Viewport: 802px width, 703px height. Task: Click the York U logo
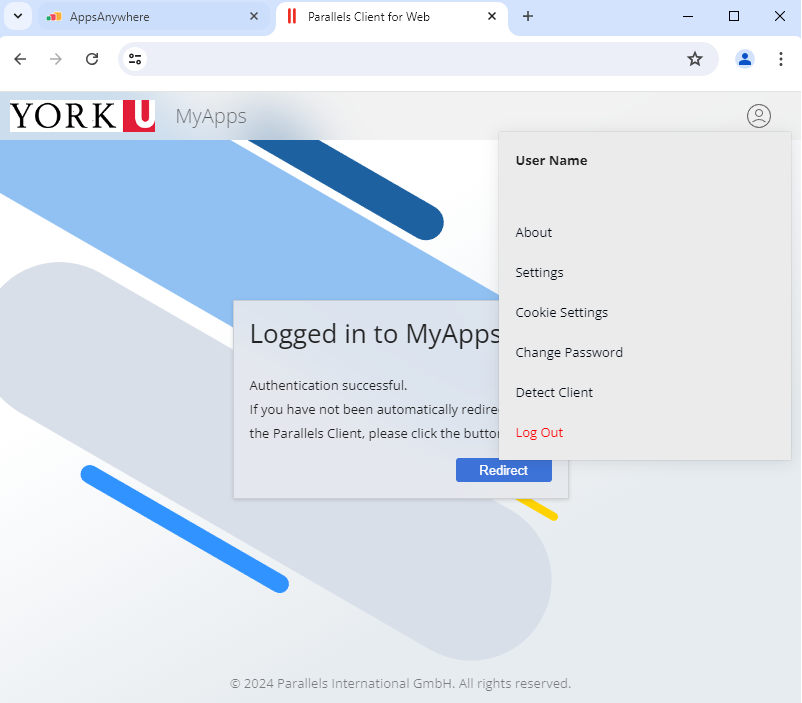[x=82, y=116]
